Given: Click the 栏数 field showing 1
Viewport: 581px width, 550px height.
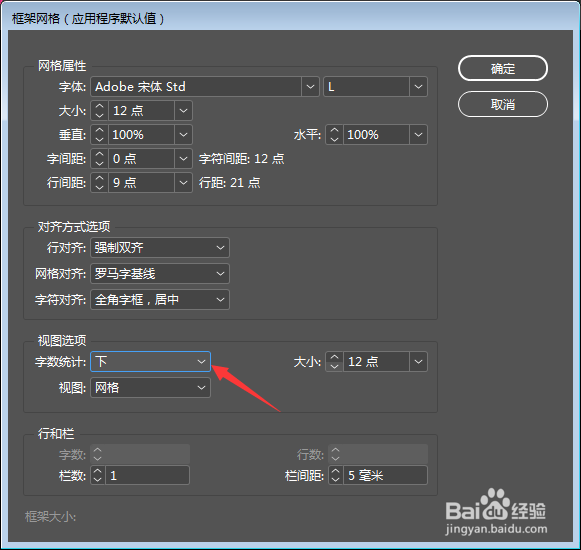Looking at the screenshot, I should coord(147,475).
